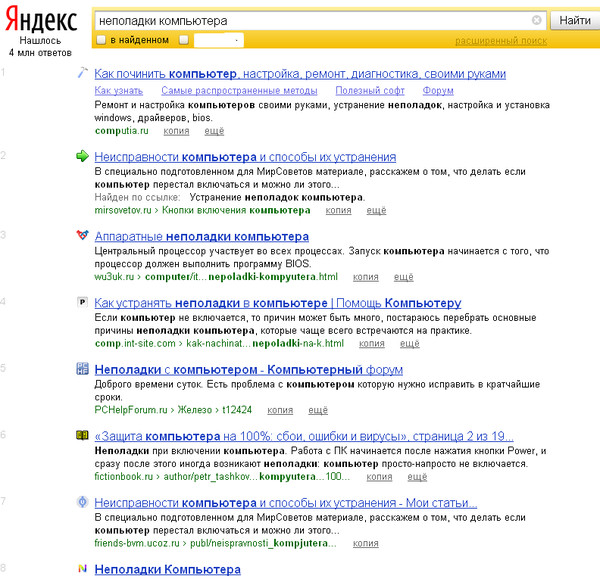Open 'Неполадки с компьютером - Компьютерный форум' result
Viewport: 600px width, 579px height.
click(x=248, y=370)
